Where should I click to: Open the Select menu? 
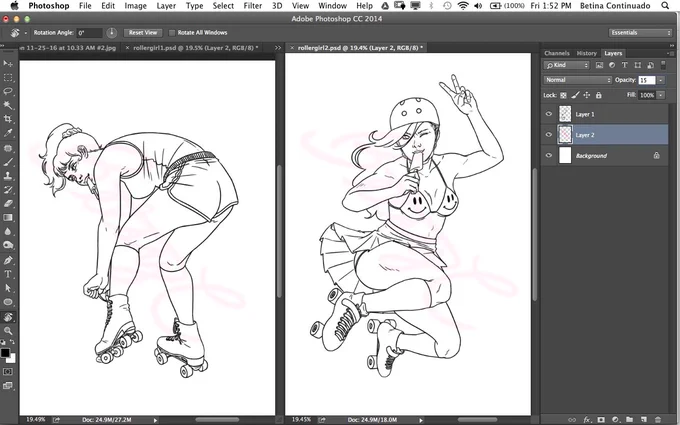(223, 6)
